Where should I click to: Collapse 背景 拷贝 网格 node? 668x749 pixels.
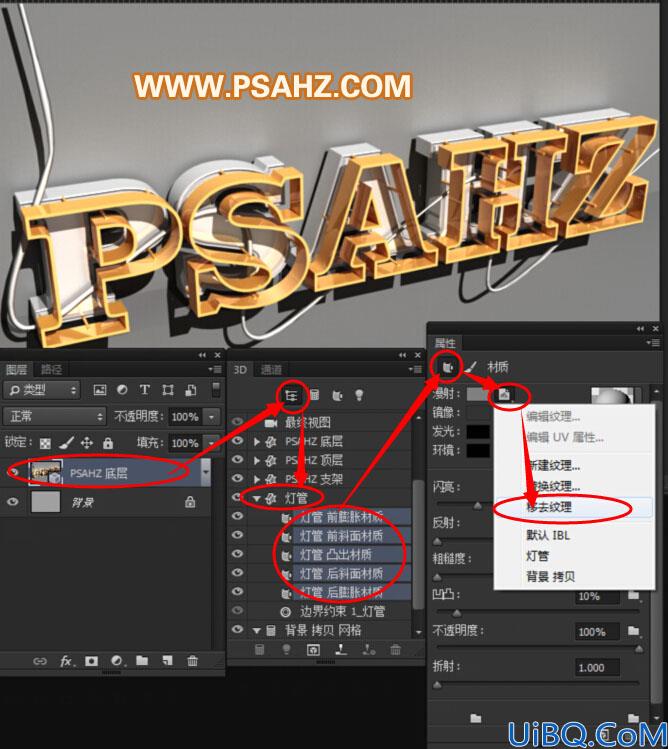tap(257, 631)
